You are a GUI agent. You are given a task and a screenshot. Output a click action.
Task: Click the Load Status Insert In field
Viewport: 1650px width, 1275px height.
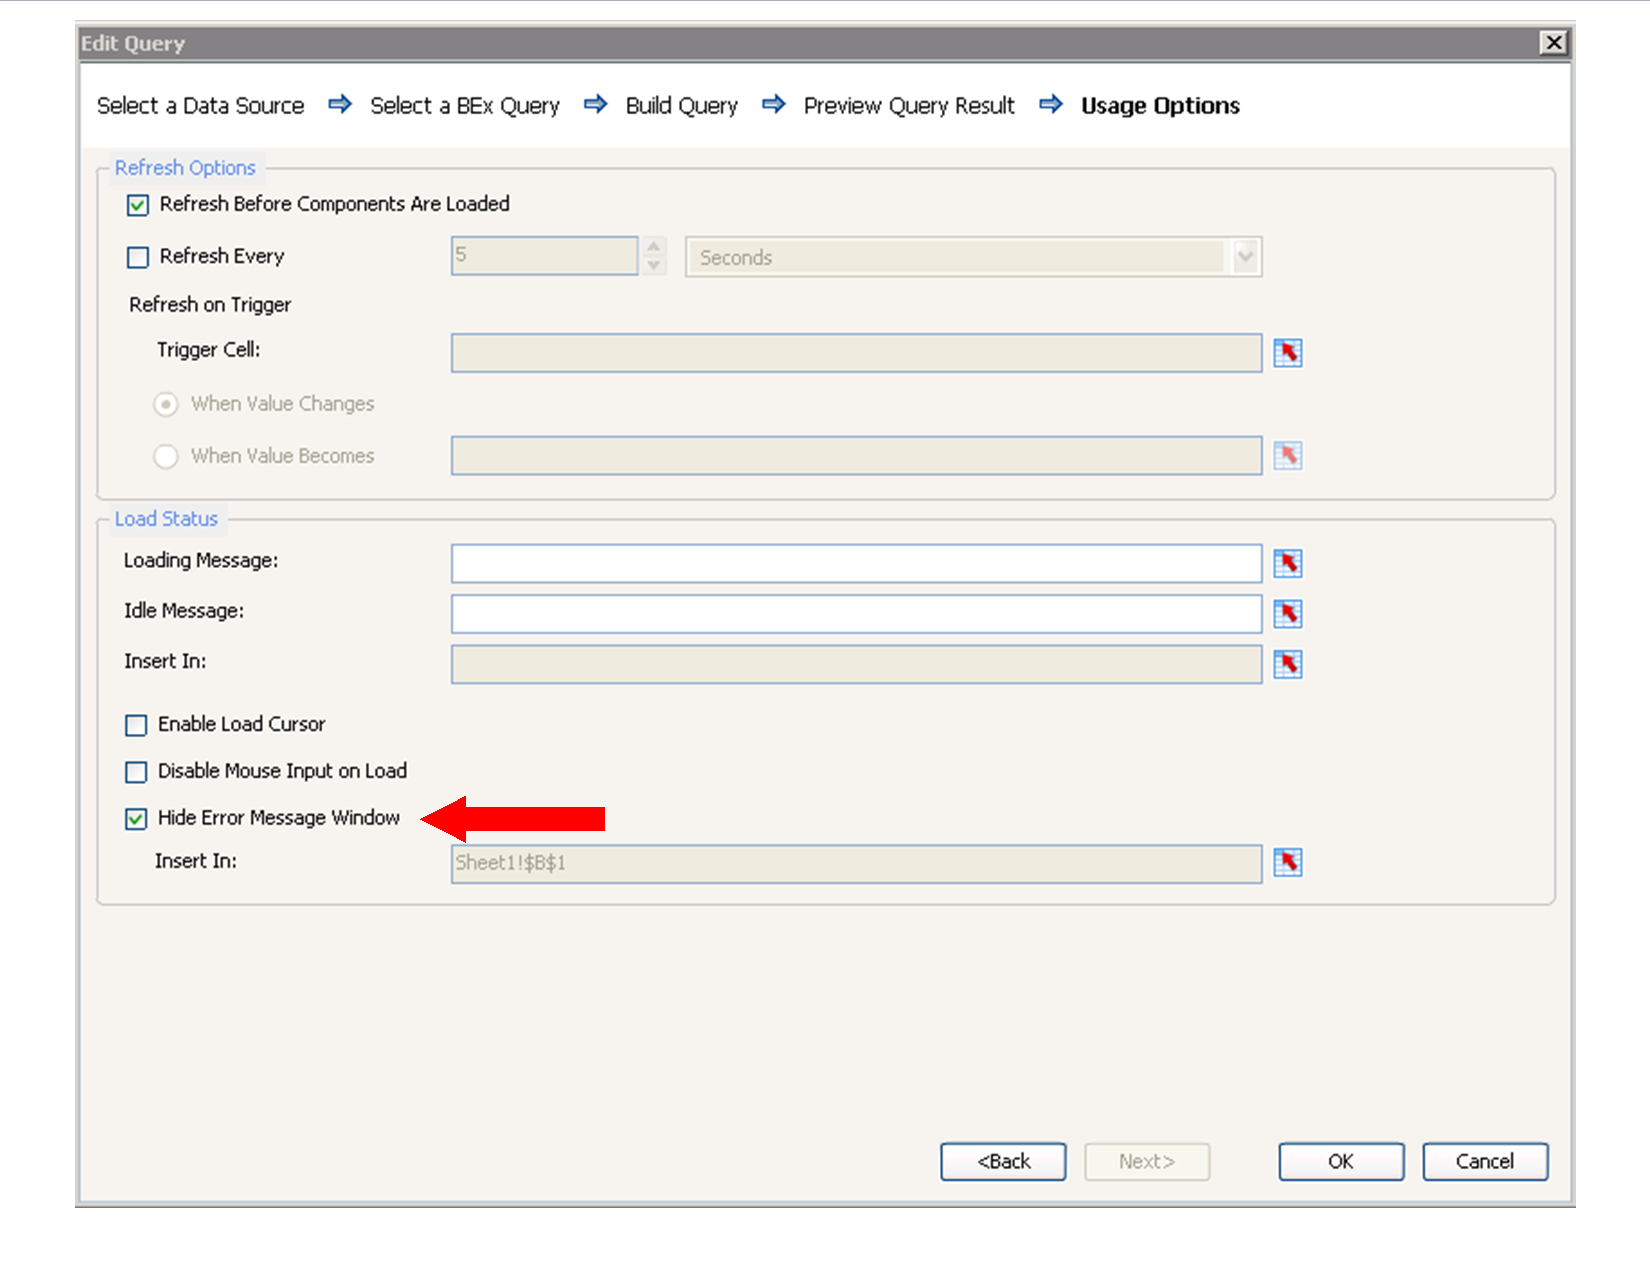tap(856, 665)
